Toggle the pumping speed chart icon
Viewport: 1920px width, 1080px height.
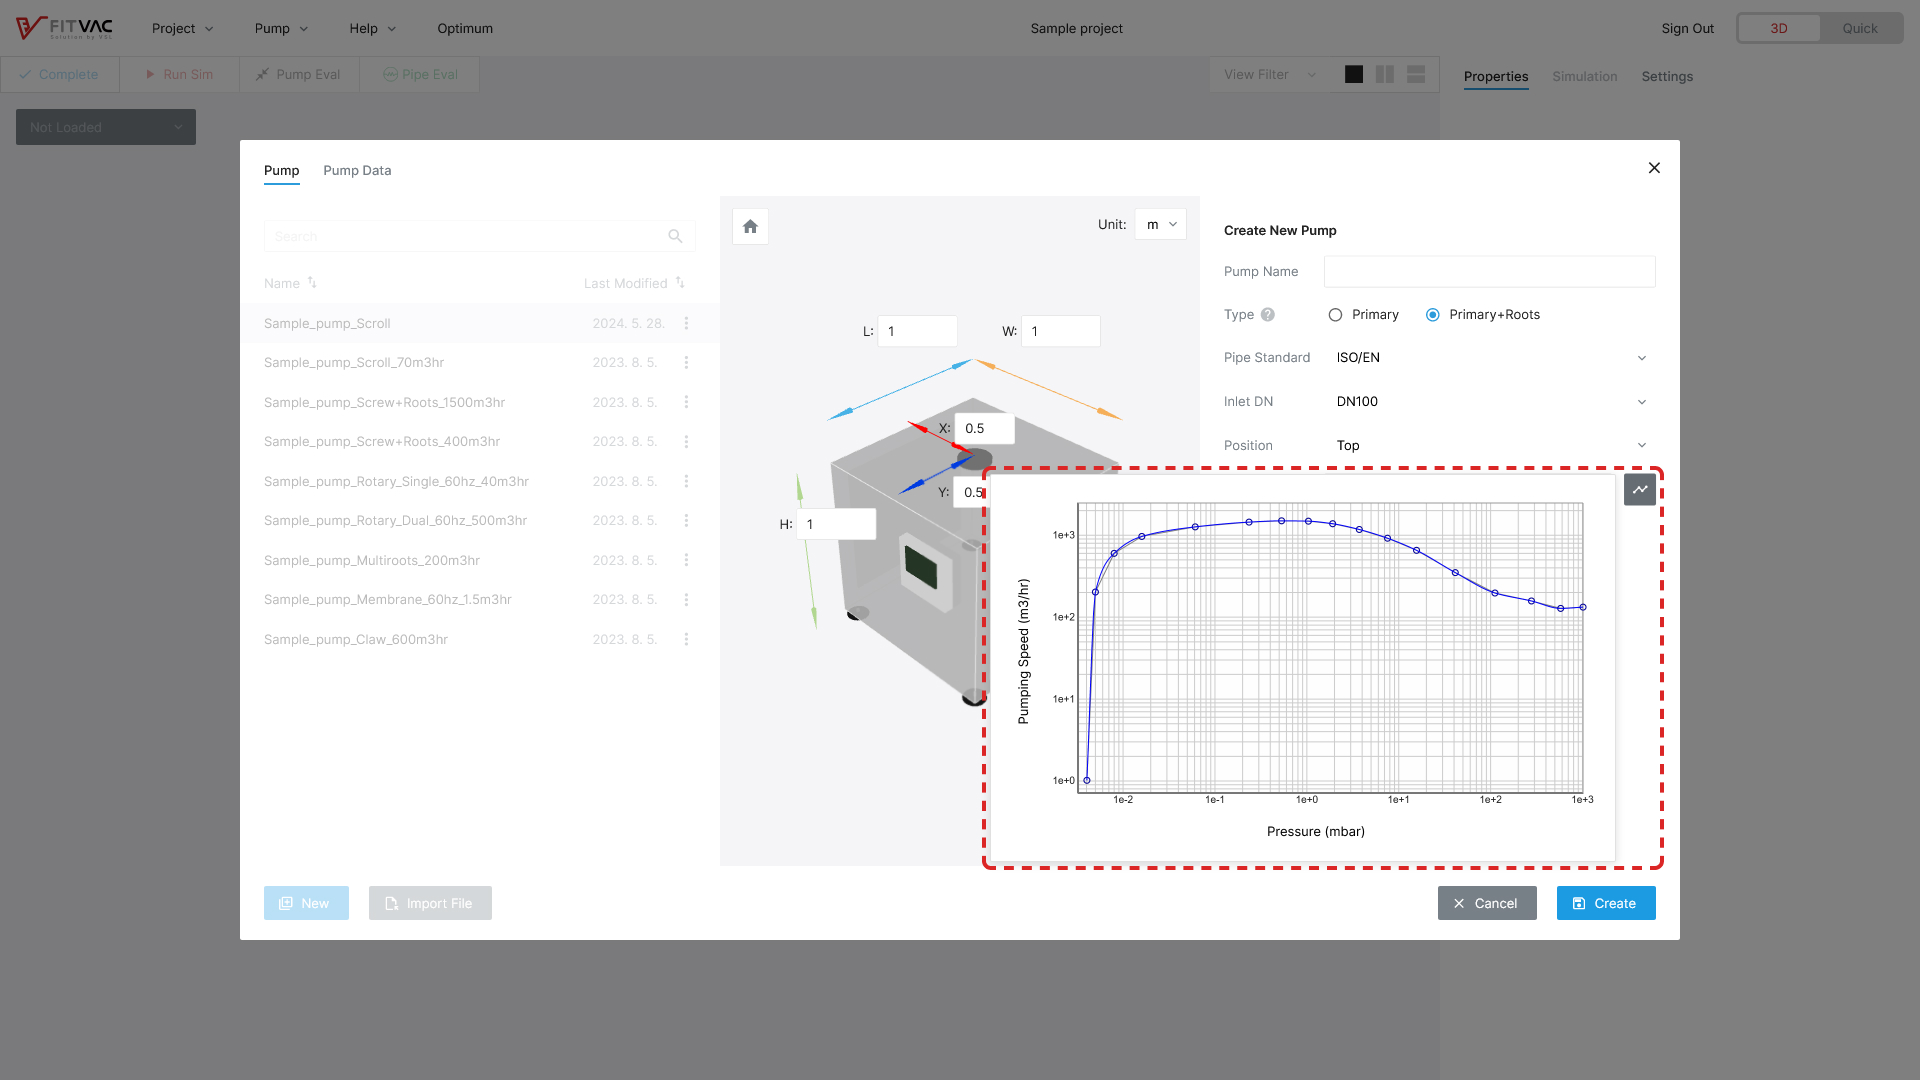[1640, 490]
